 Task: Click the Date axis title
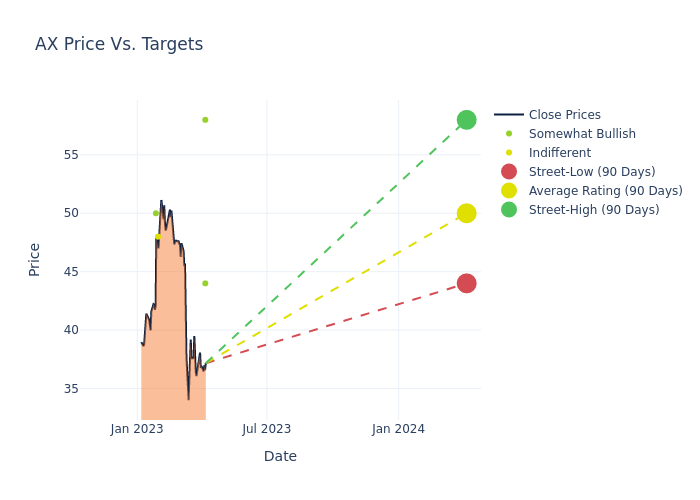pos(280,456)
